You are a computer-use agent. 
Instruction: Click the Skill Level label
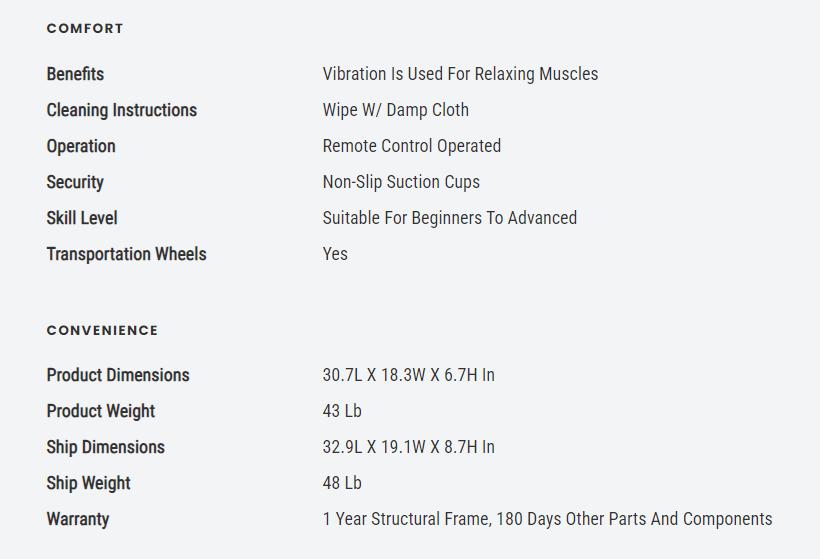(x=82, y=218)
